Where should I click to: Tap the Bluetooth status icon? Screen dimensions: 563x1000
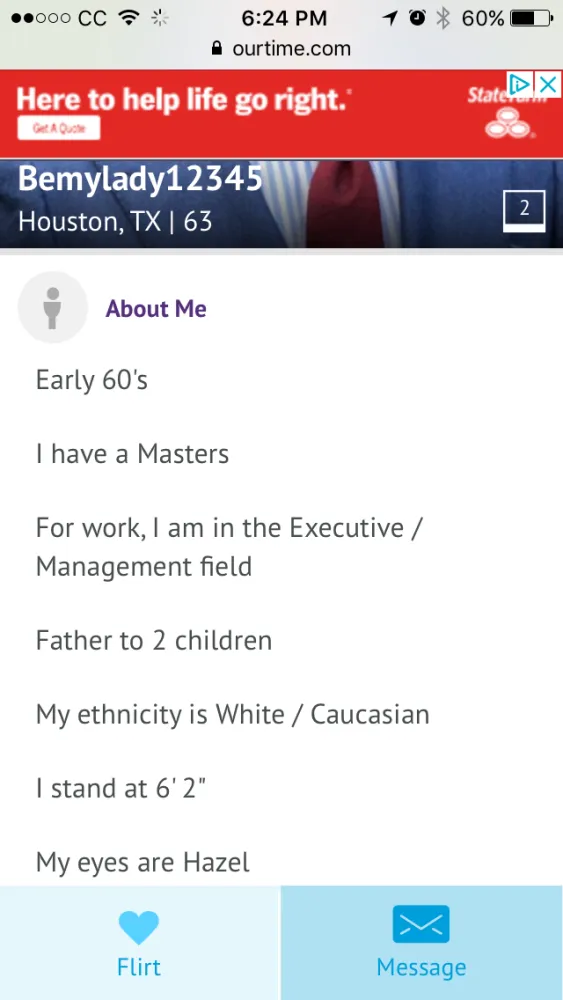(x=442, y=18)
